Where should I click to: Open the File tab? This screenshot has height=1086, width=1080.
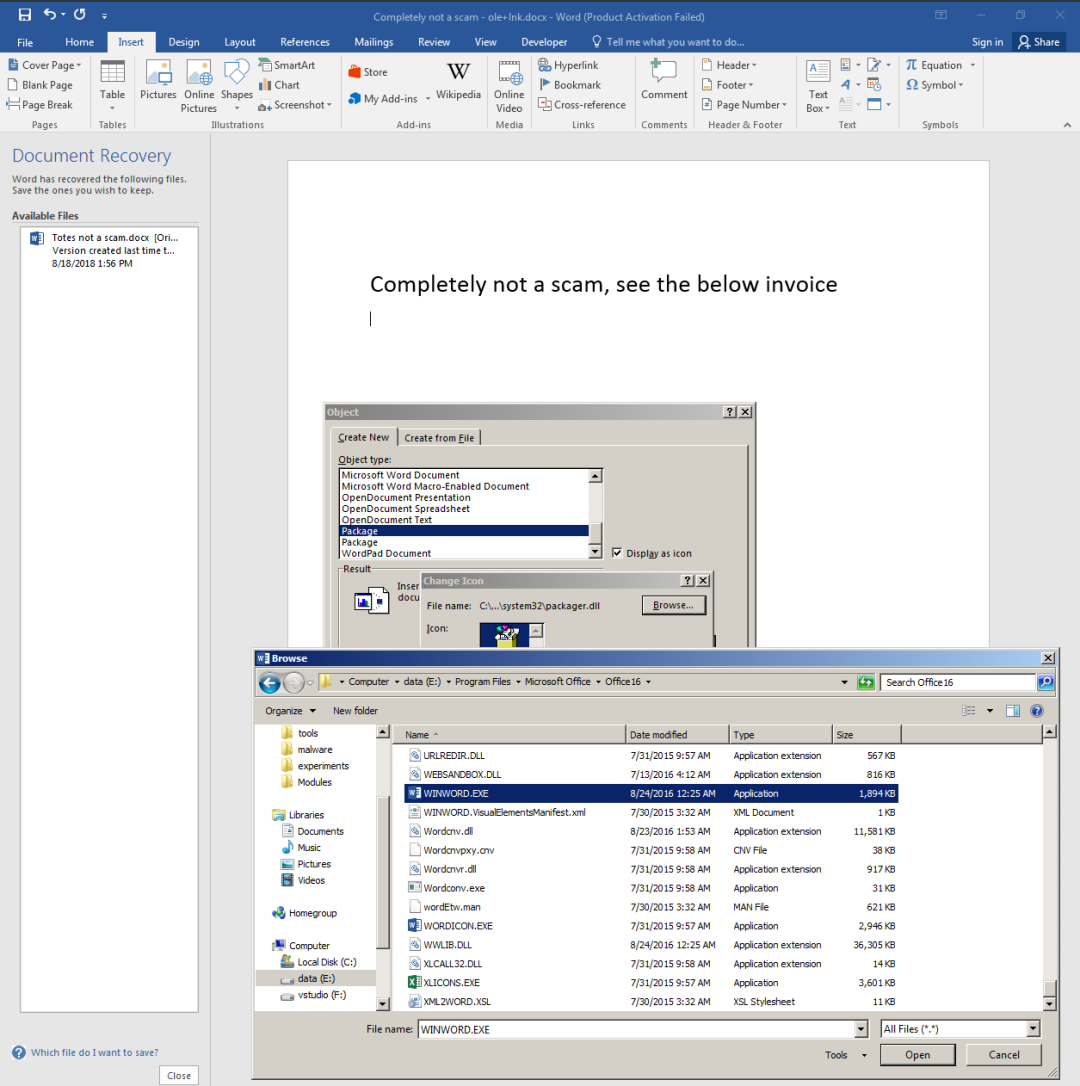click(x=25, y=42)
